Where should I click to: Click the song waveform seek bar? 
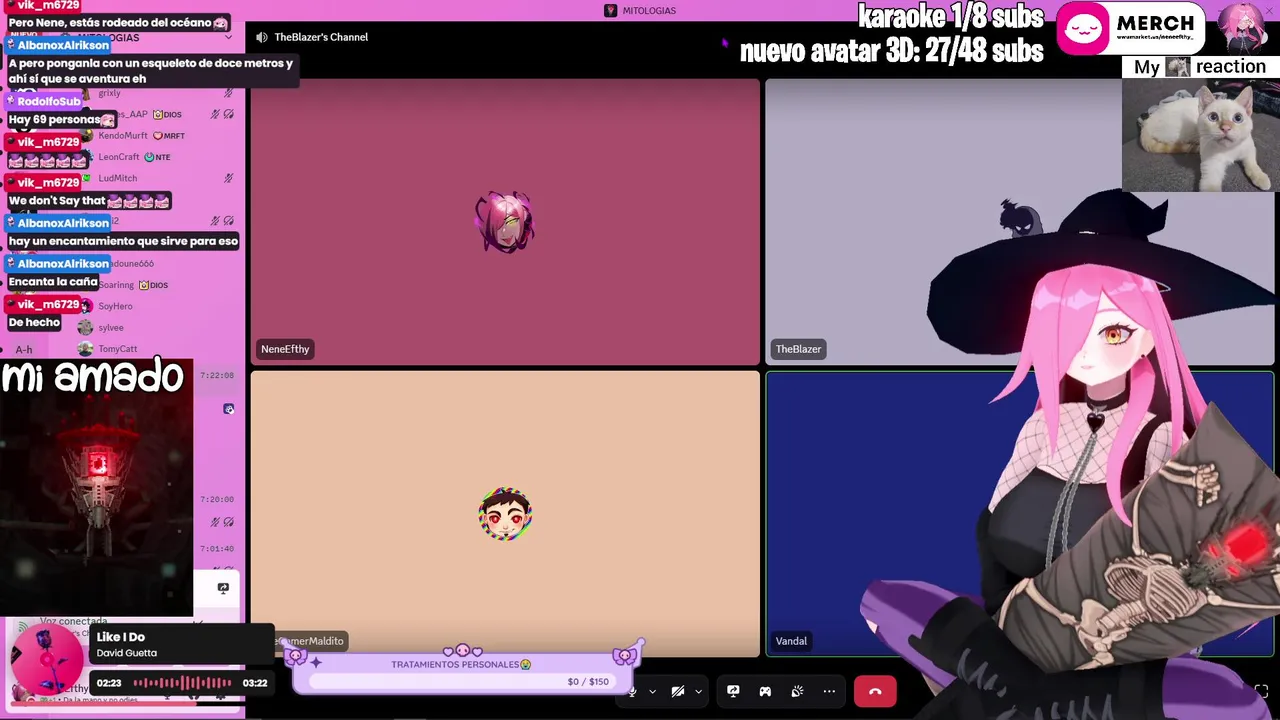pos(182,683)
